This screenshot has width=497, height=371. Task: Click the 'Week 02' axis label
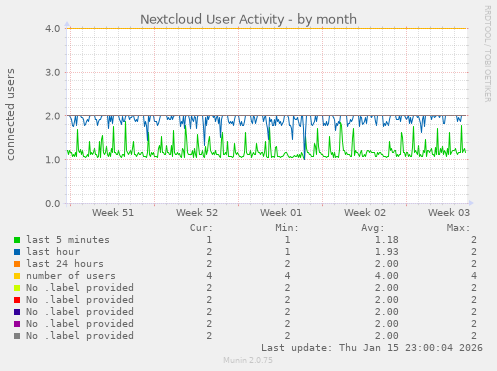(x=365, y=213)
